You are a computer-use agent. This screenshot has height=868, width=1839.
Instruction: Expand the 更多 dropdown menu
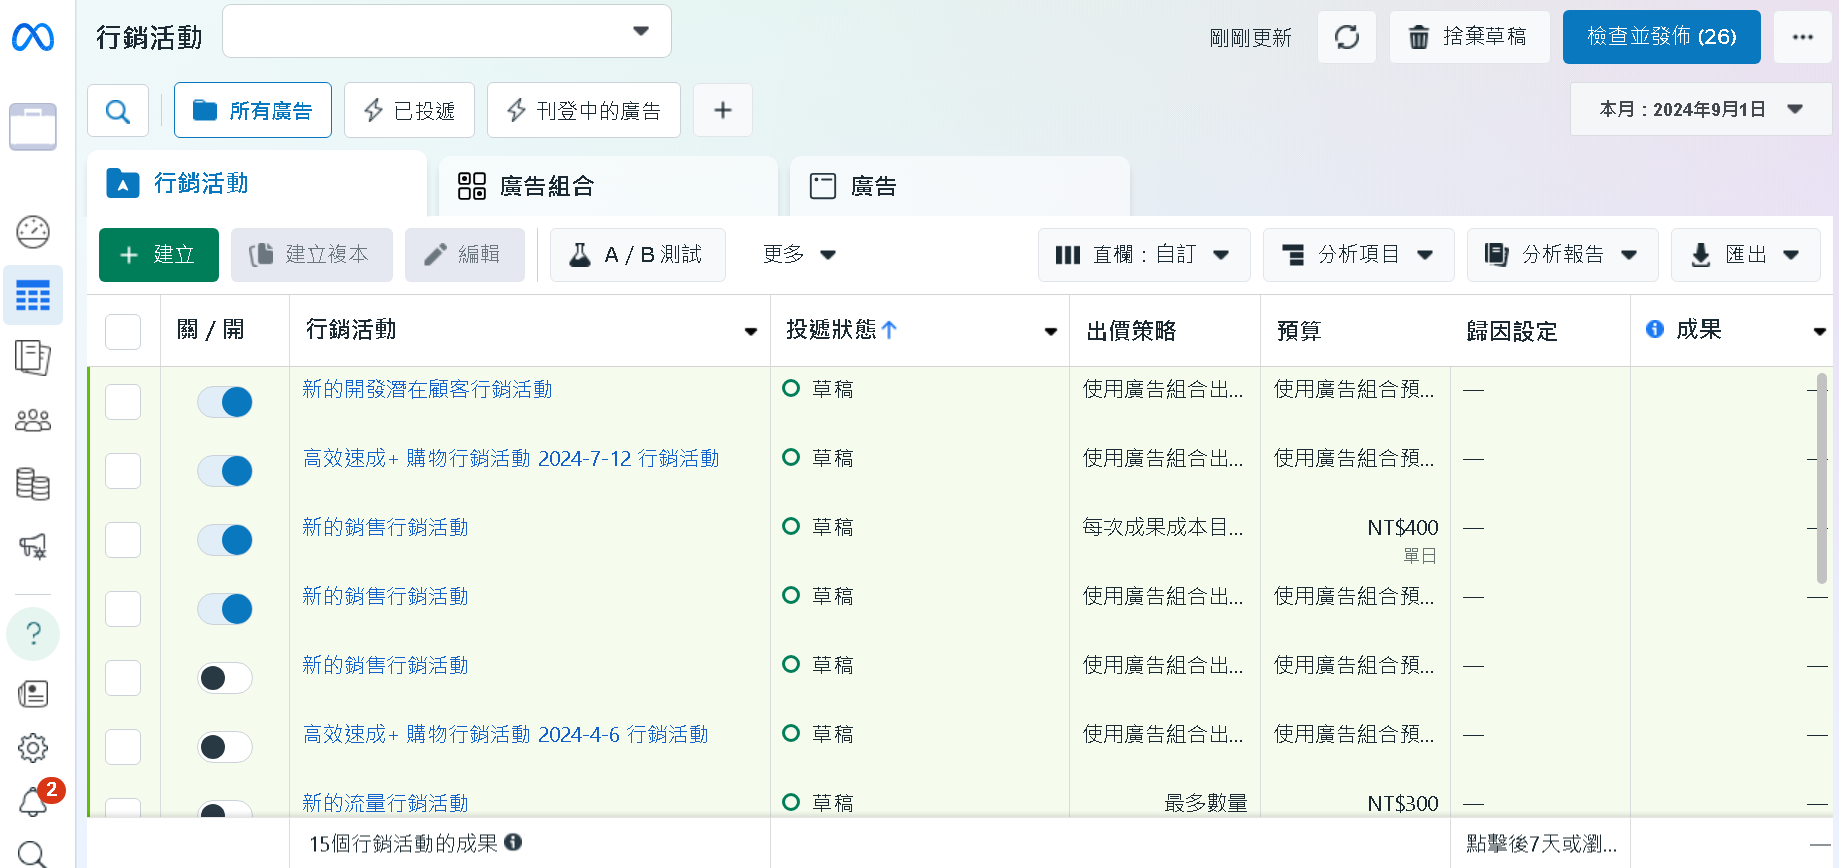pyautogui.click(x=799, y=254)
